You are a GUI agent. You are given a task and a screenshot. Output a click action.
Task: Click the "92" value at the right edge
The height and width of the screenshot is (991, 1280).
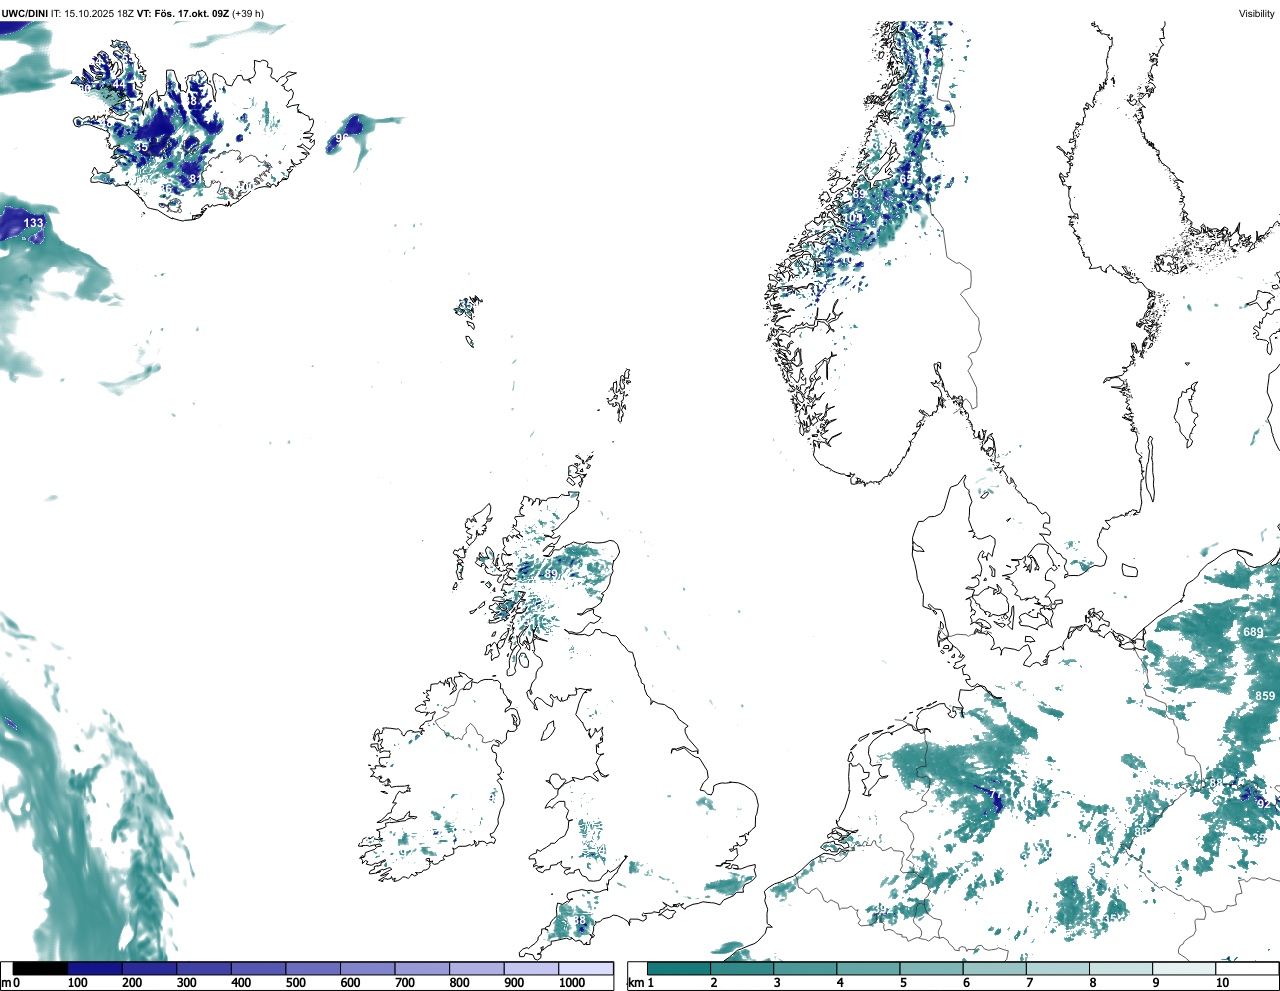[x=1263, y=804]
